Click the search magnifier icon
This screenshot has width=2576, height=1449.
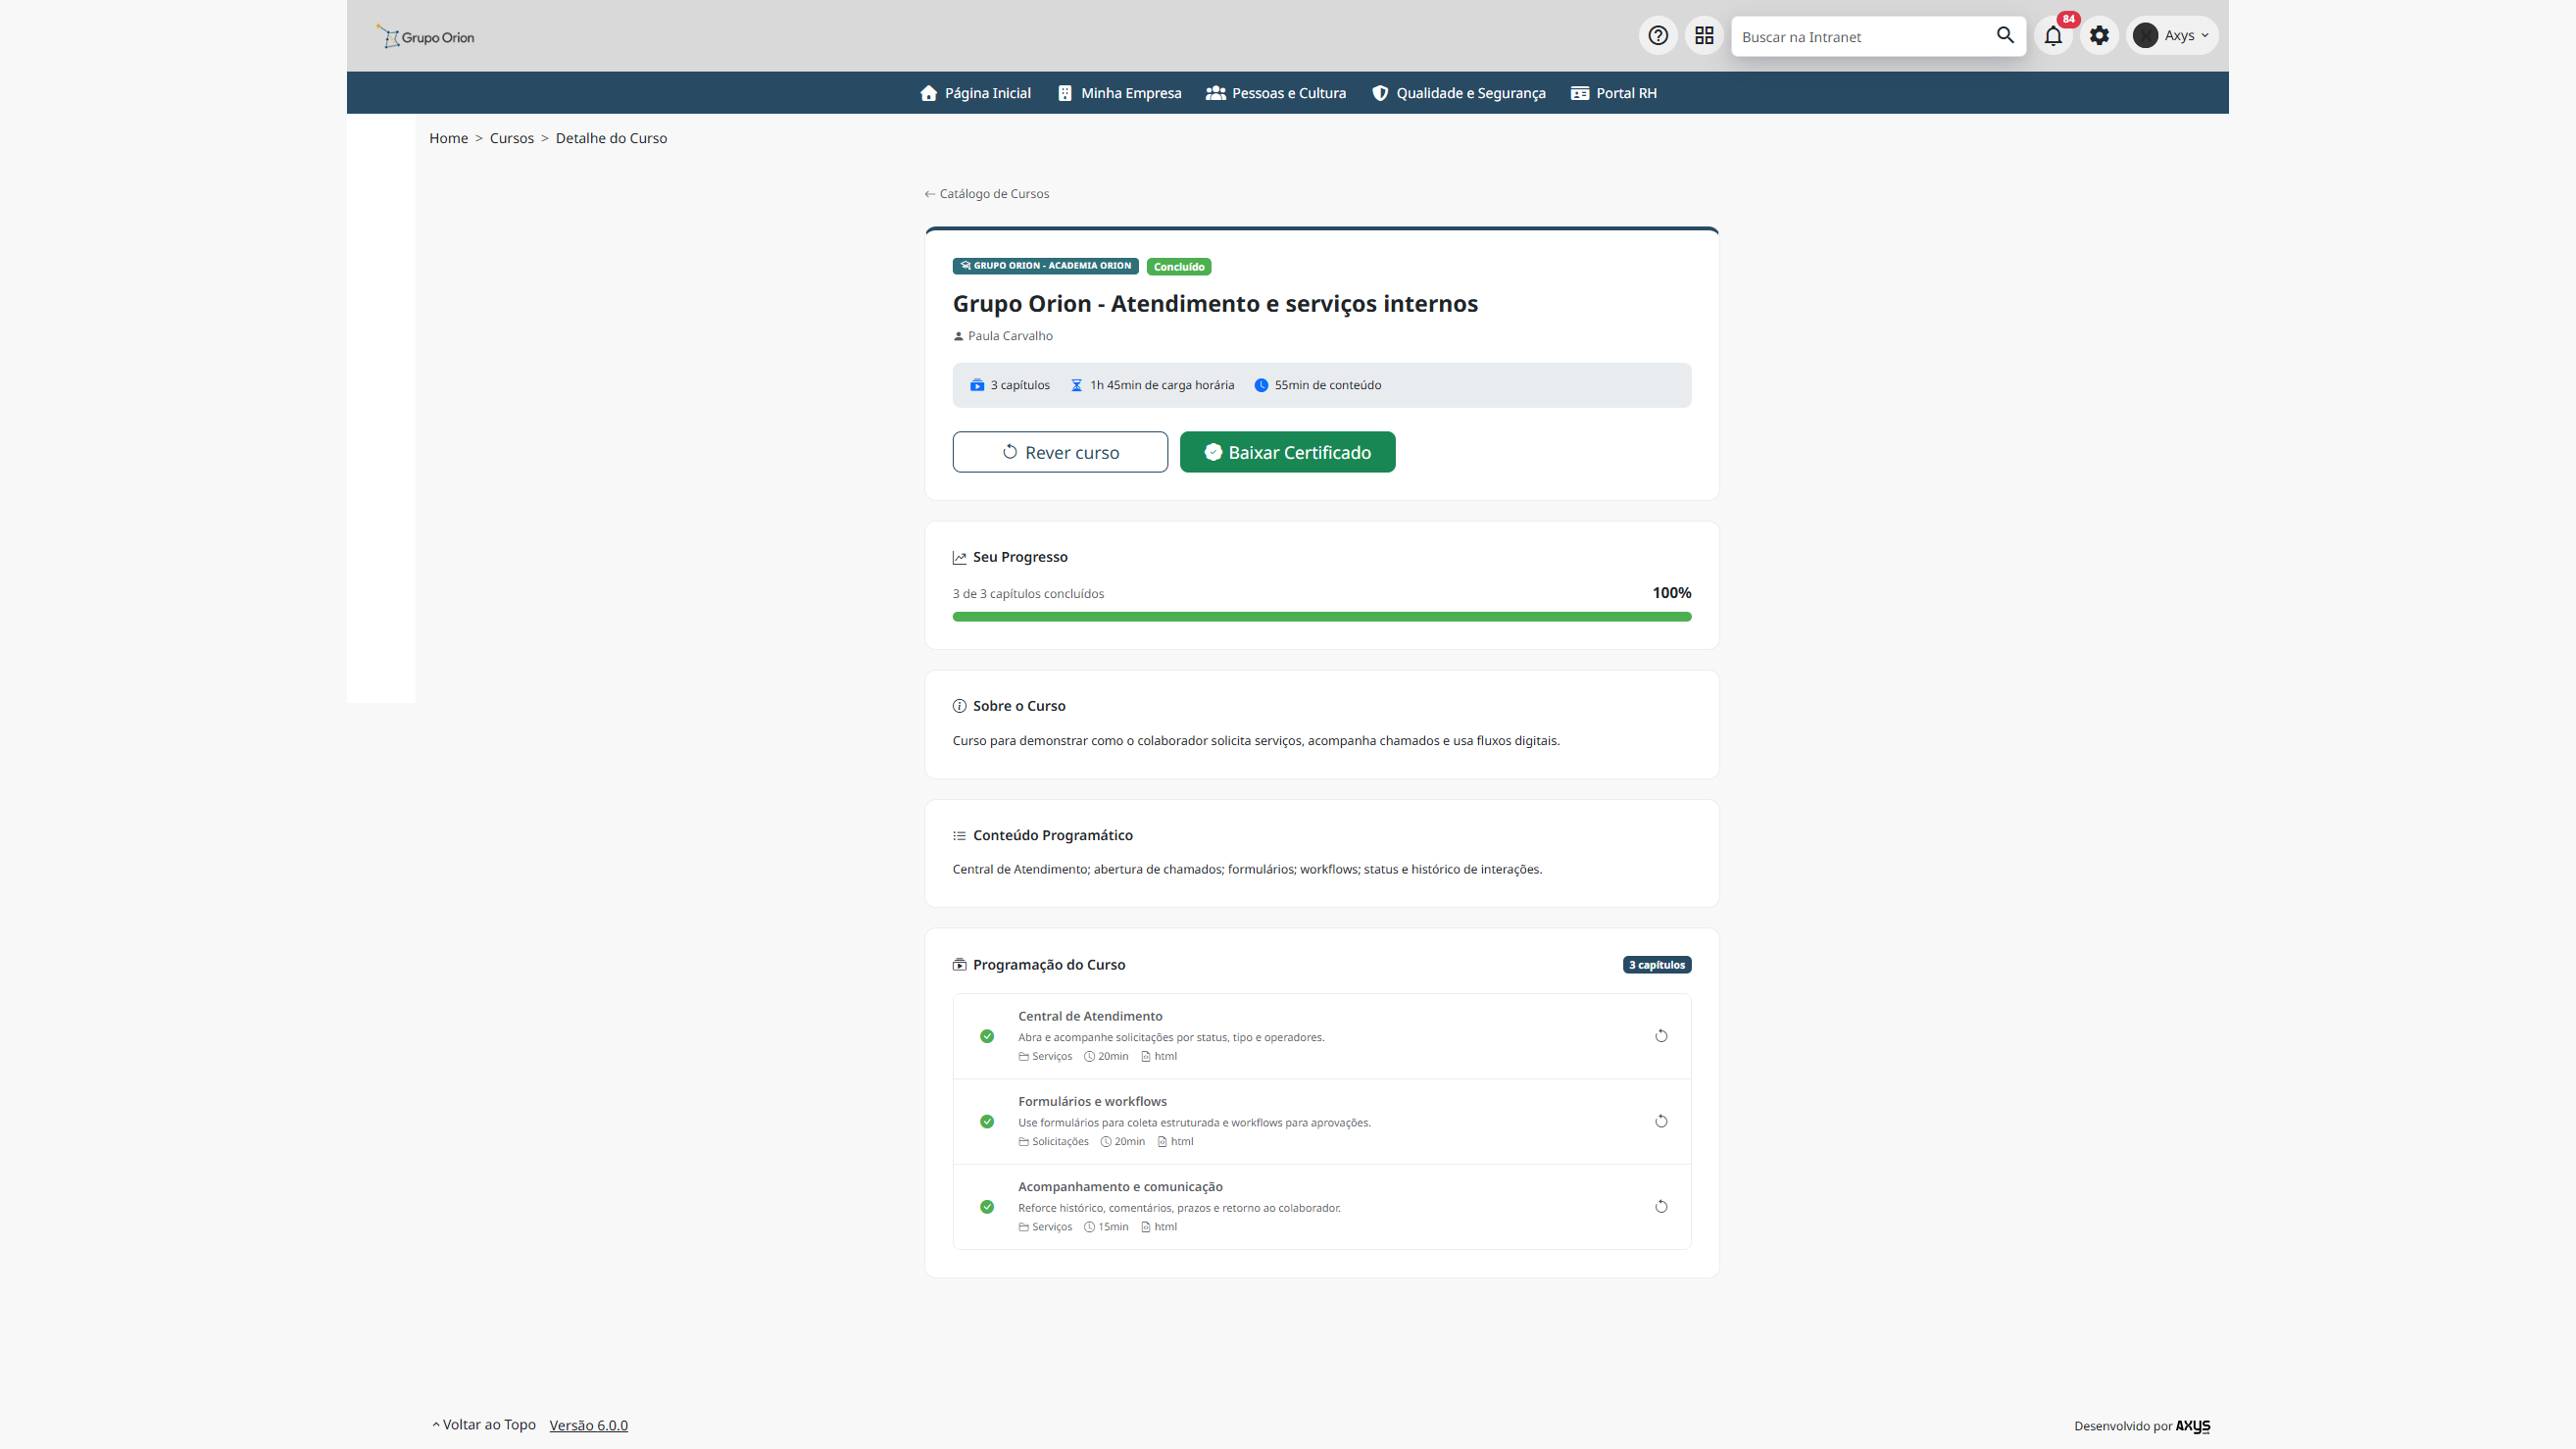(x=2005, y=35)
